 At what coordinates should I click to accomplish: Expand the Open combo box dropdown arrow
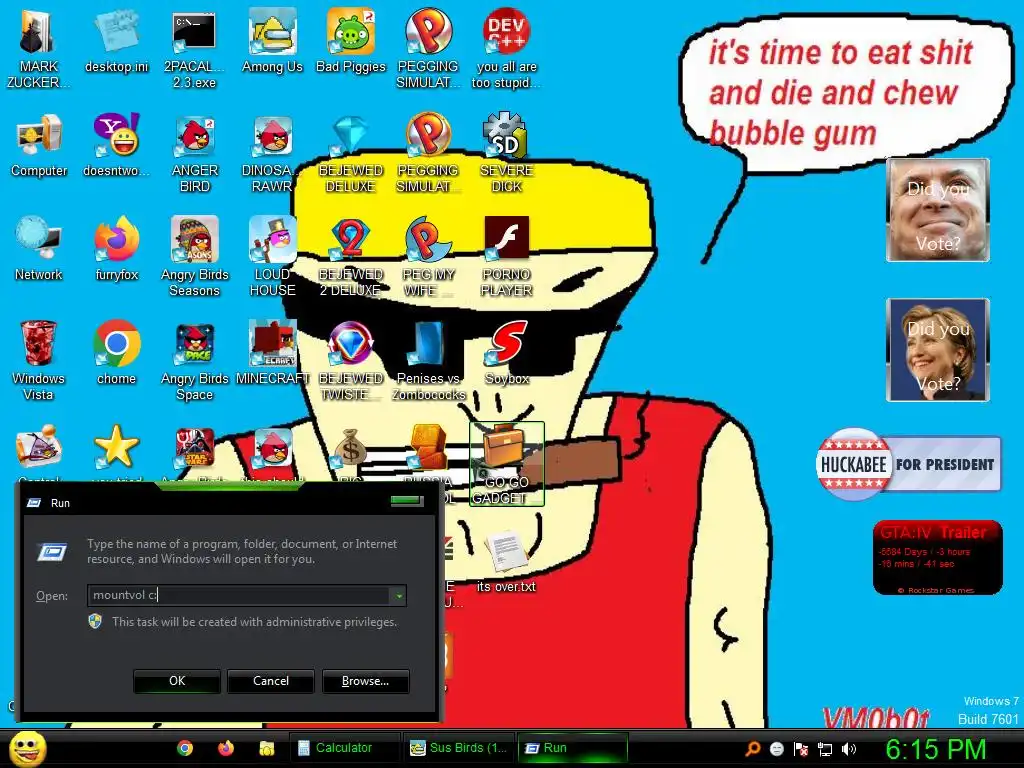coord(398,595)
